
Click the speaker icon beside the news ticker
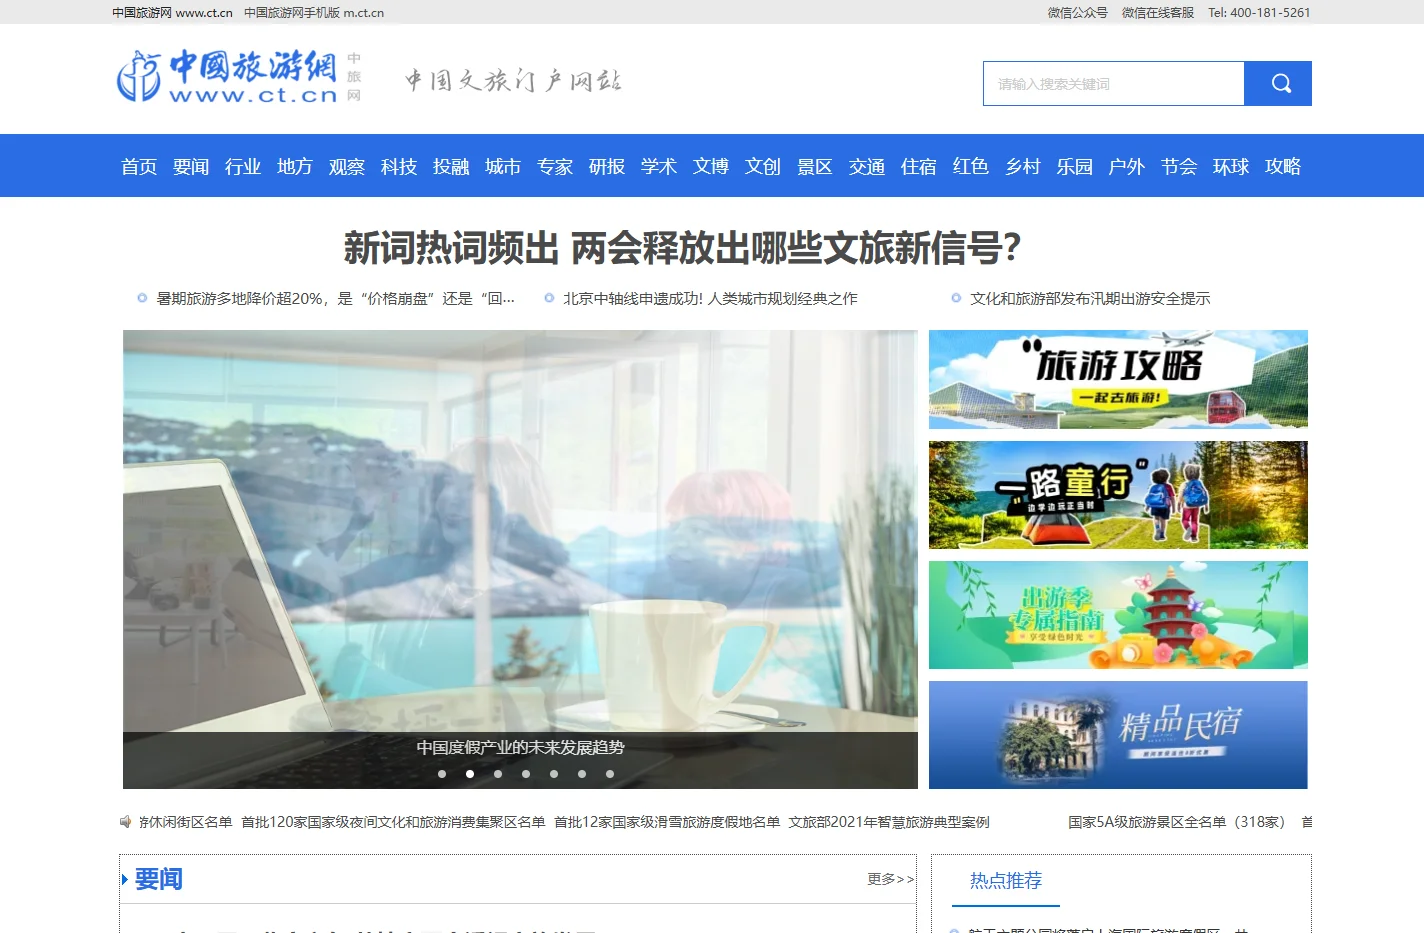click(x=126, y=822)
